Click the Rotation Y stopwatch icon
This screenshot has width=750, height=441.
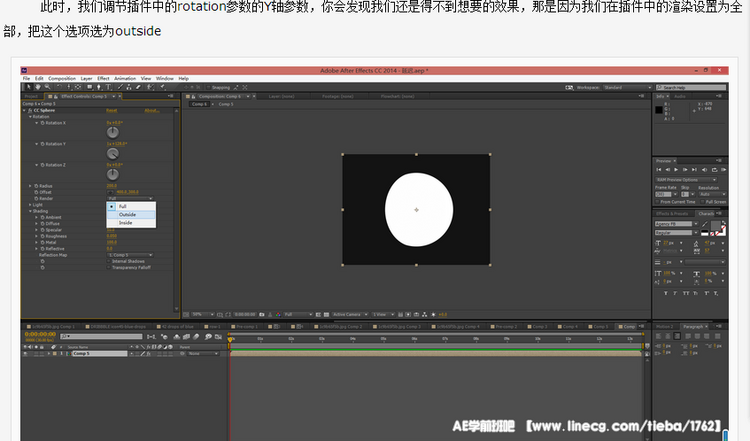coord(43,144)
